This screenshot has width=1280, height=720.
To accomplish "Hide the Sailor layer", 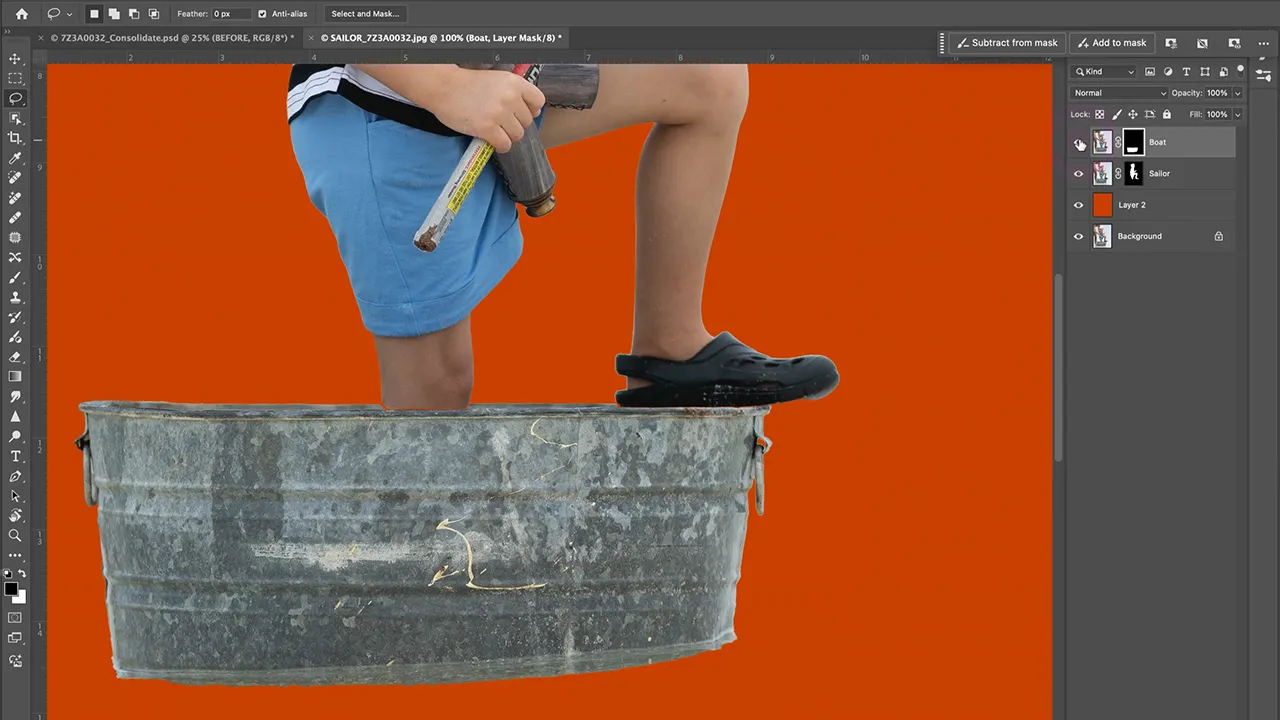I will (1078, 174).
